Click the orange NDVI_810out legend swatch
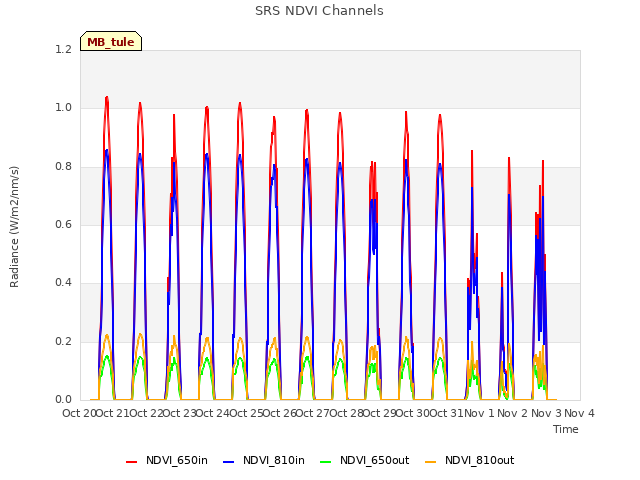 pyautogui.click(x=431, y=462)
